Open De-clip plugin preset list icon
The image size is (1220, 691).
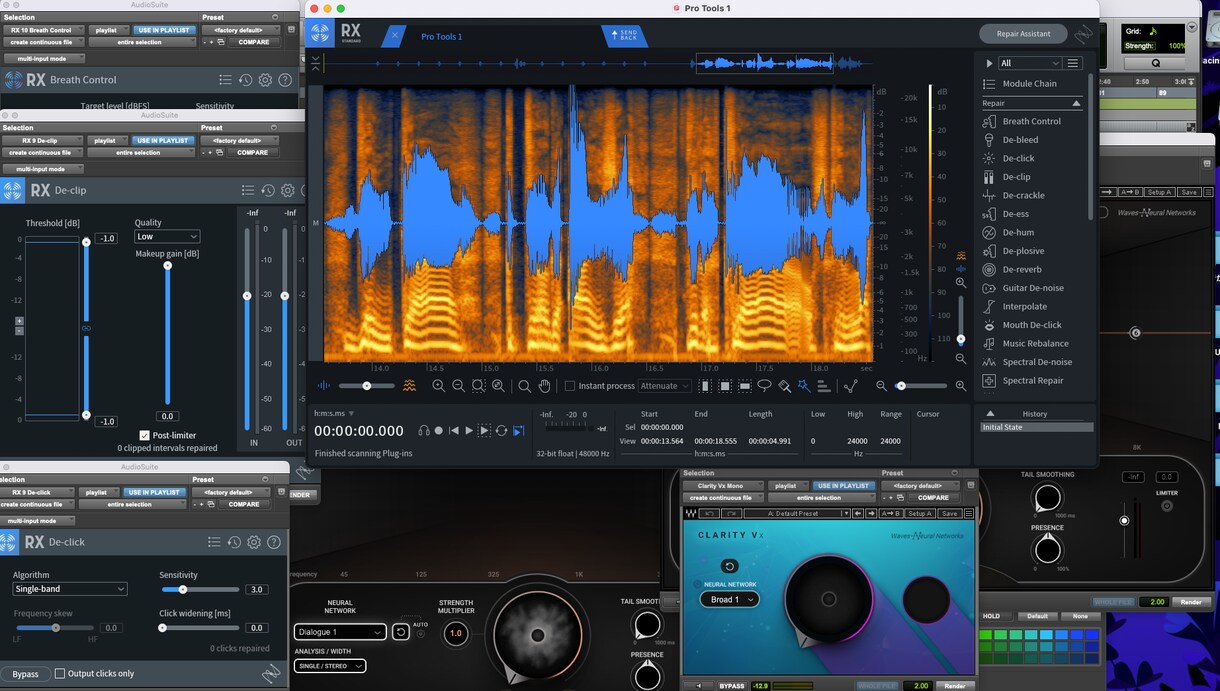coord(248,190)
